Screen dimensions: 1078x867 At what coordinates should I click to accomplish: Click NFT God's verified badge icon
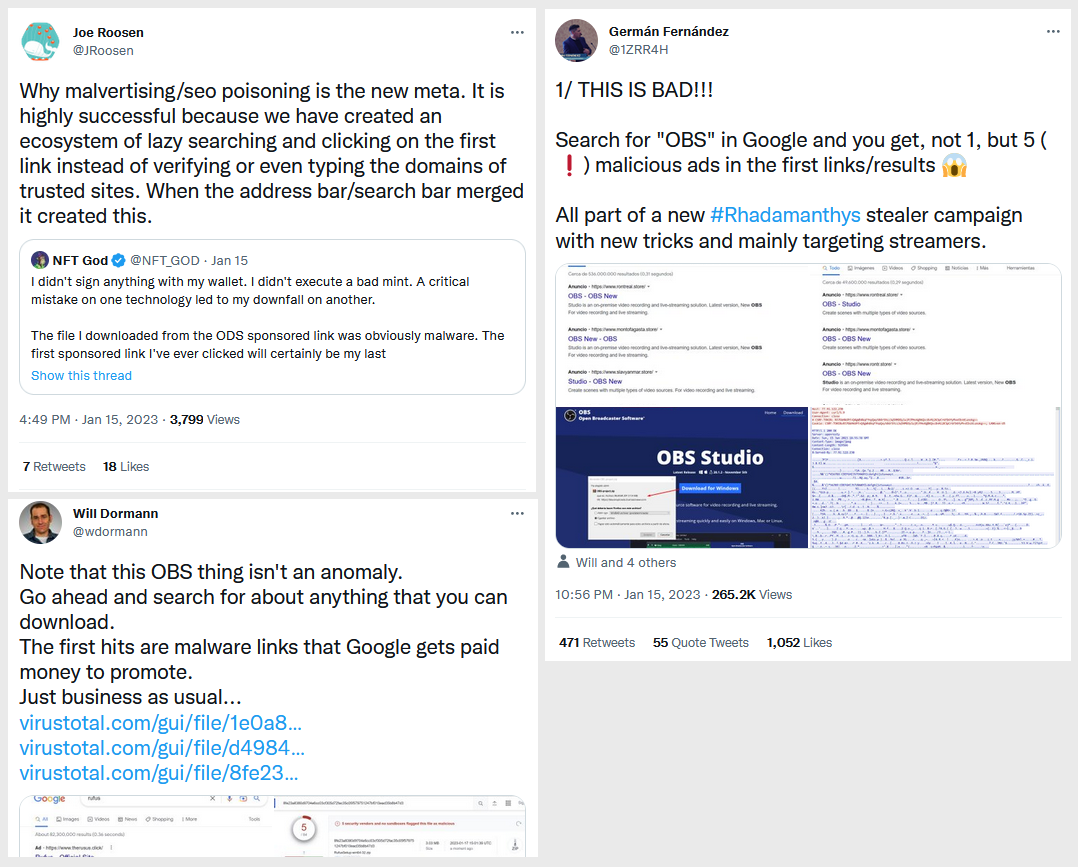(x=118, y=261)
